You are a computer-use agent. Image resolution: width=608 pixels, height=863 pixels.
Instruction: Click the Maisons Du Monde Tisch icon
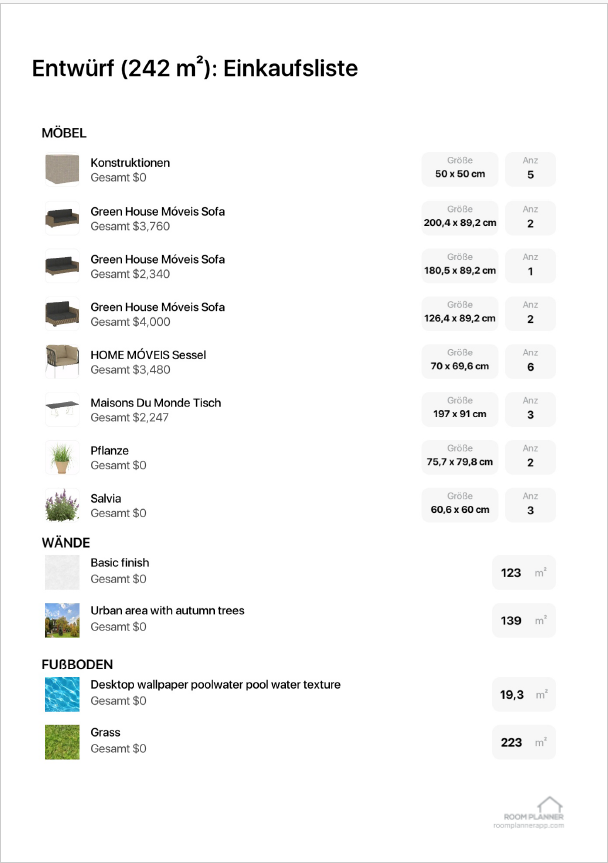[x=61, y=409]
